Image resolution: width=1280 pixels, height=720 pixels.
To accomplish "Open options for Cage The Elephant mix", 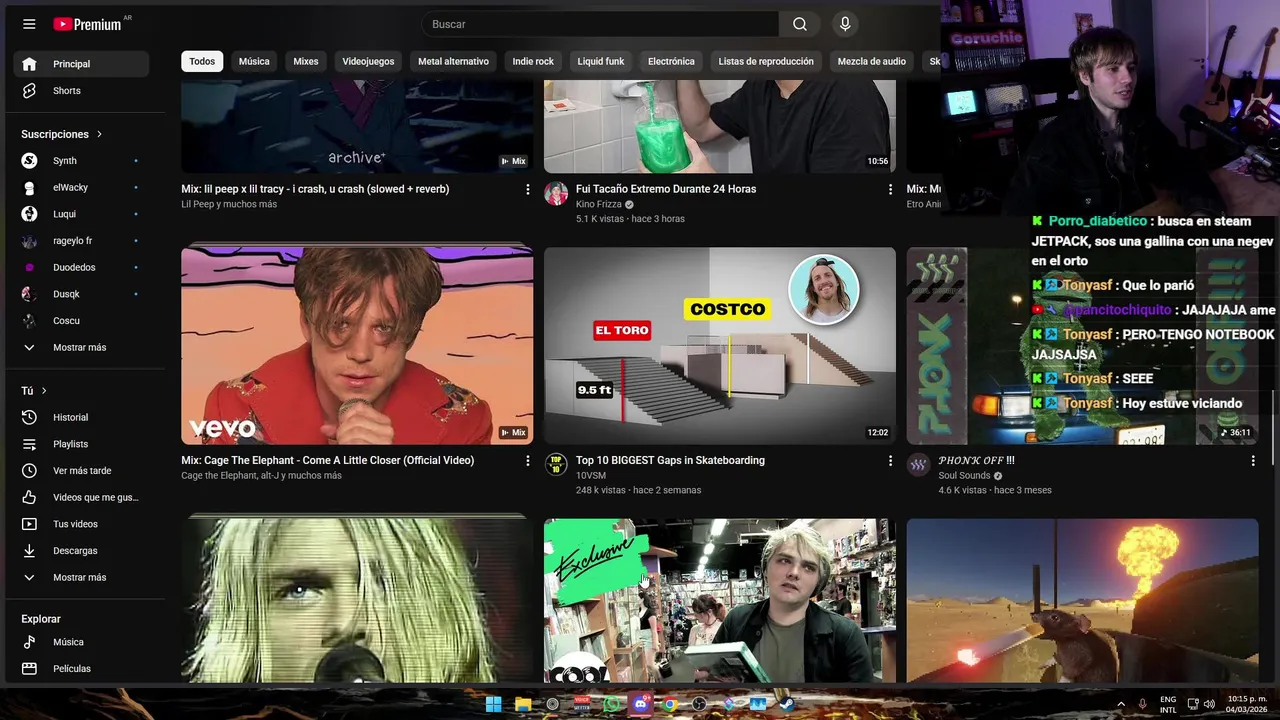I will point(528,461).
